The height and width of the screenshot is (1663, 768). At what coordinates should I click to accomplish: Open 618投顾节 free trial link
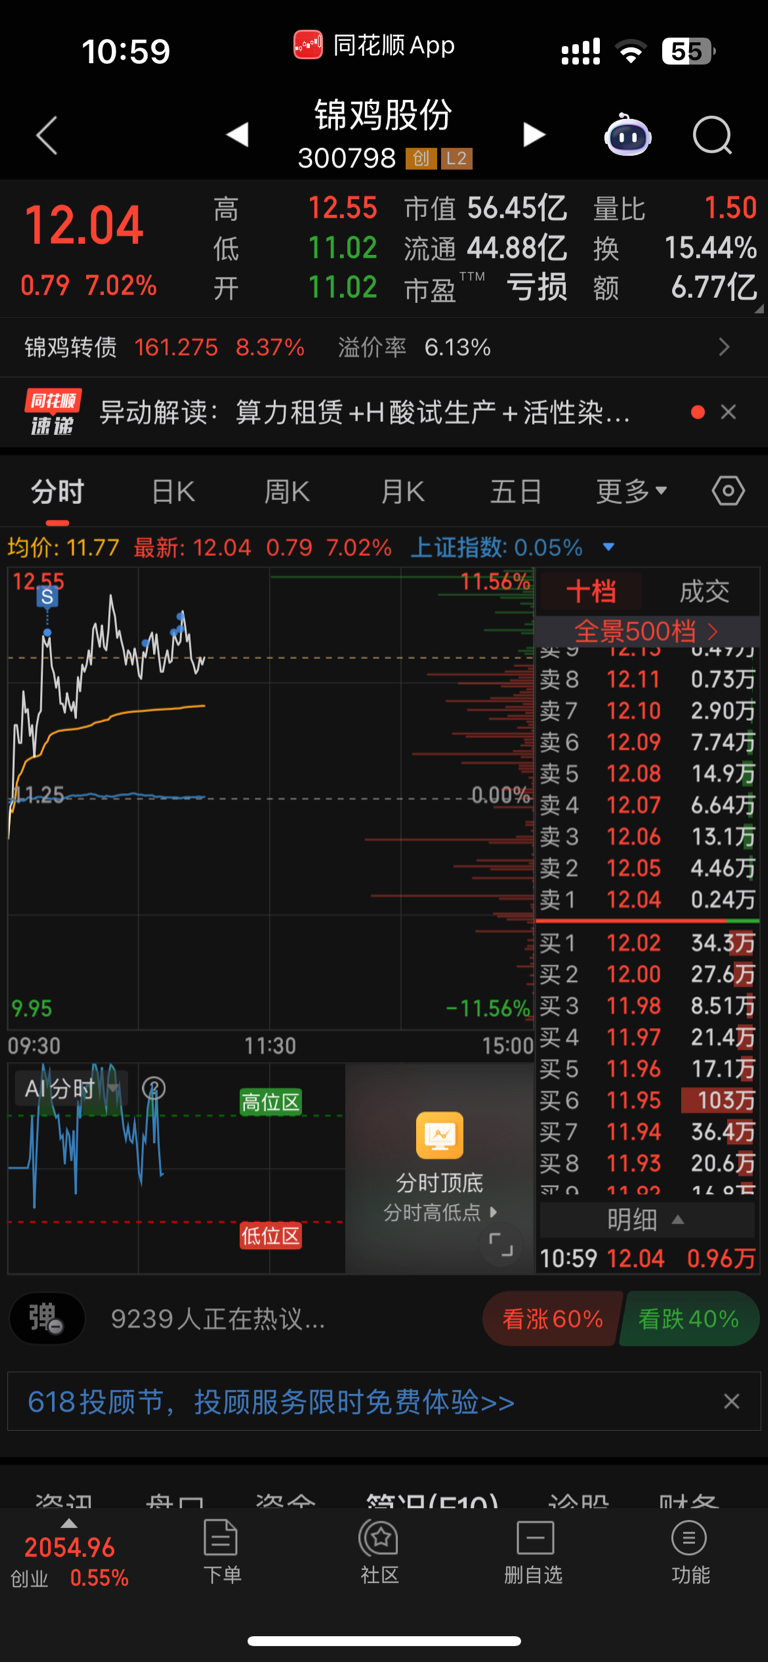point(271,1401)
